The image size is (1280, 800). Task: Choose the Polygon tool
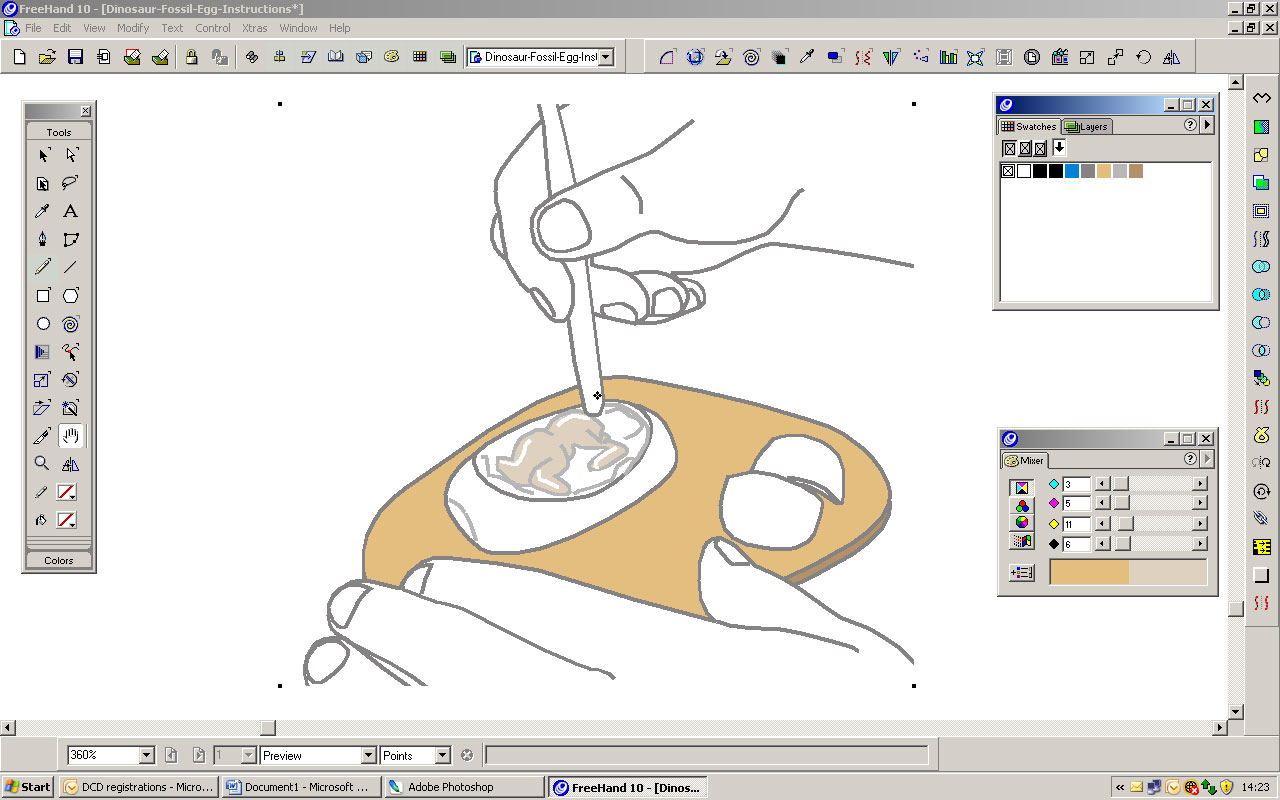[x=71, y=296]
